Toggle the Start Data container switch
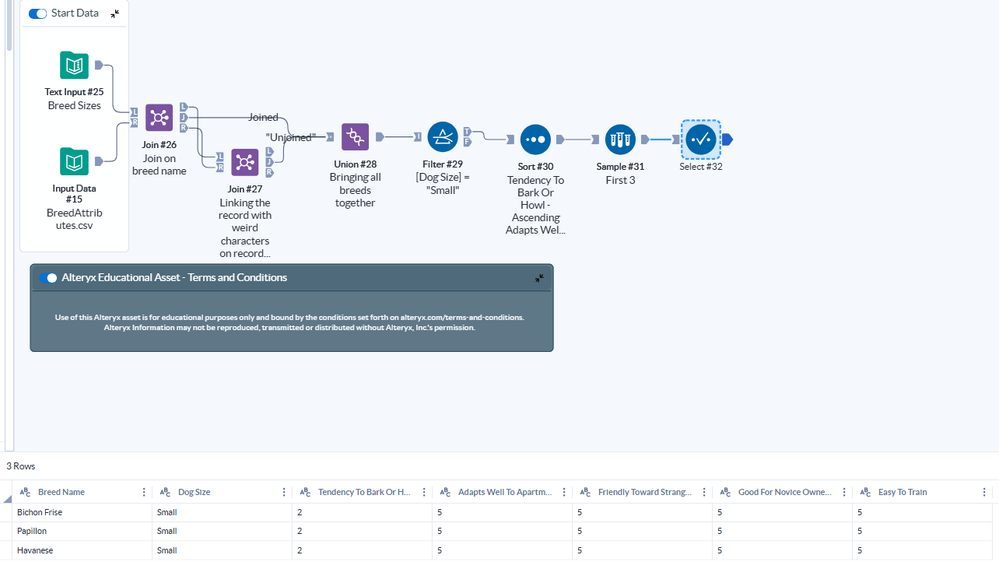The image size is (999, 570). [38, 13]
